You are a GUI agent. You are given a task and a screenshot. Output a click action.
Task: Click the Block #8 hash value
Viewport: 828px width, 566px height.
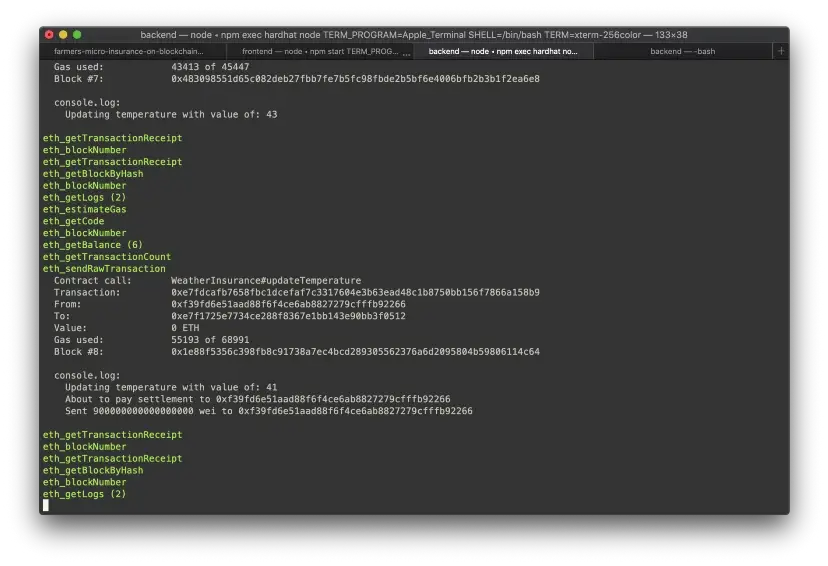(355, 352)
